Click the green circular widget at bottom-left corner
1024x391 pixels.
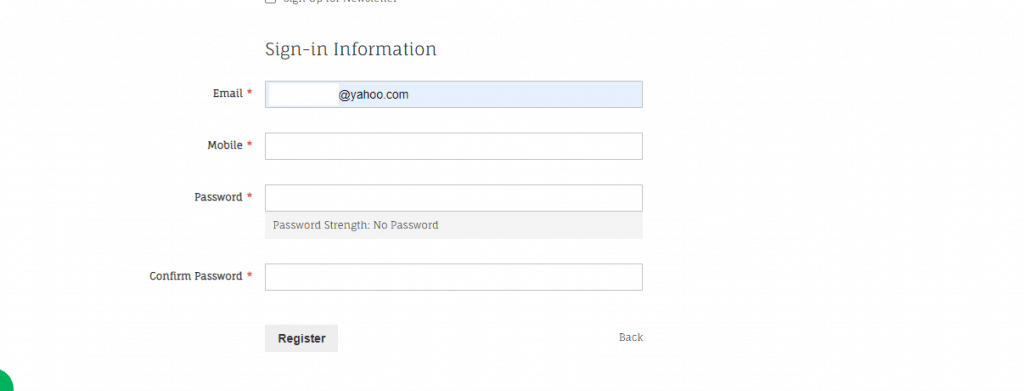click(5, 382)
